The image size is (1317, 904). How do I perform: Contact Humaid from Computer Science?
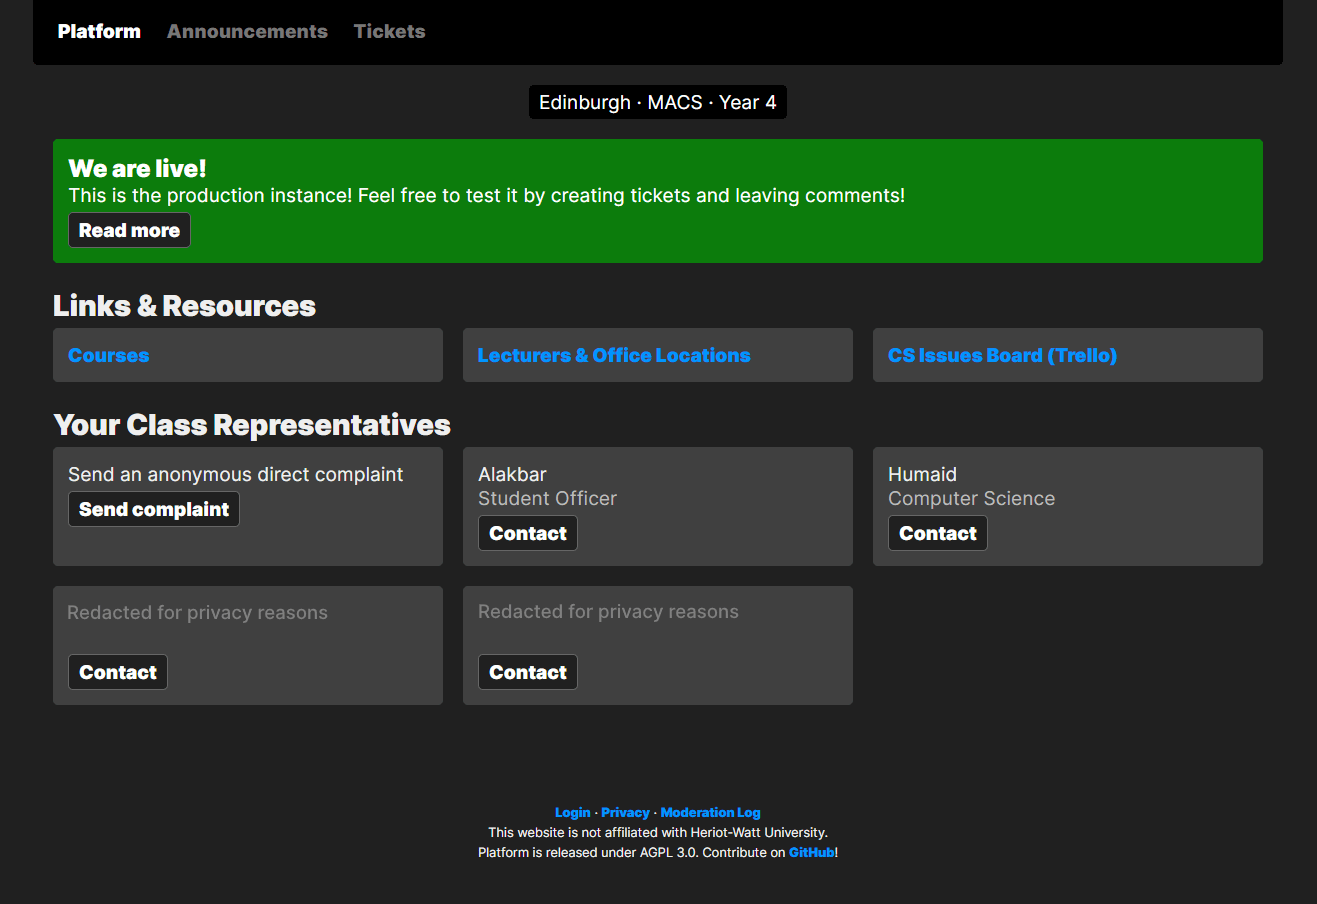point(938,533)
